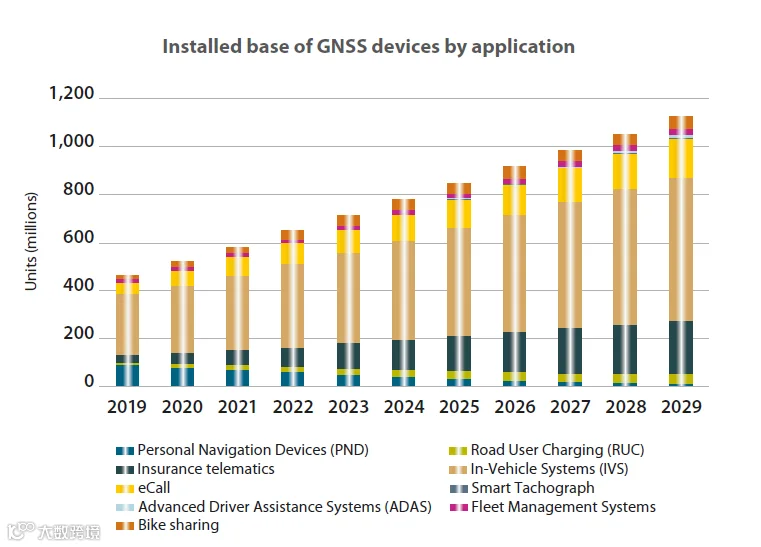Click the 2026 x-axis label
761x547 pixels.
[514, 407]
